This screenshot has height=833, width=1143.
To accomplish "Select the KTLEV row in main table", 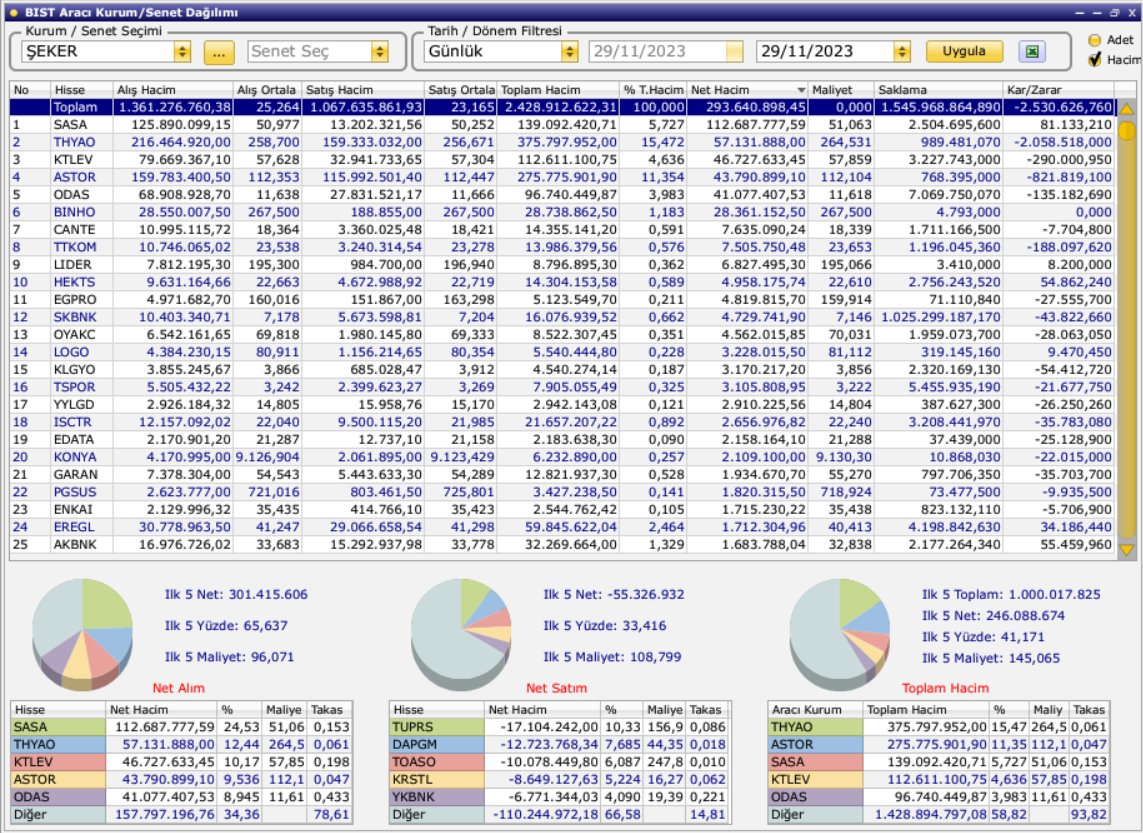I will click(x=563, y=160).
